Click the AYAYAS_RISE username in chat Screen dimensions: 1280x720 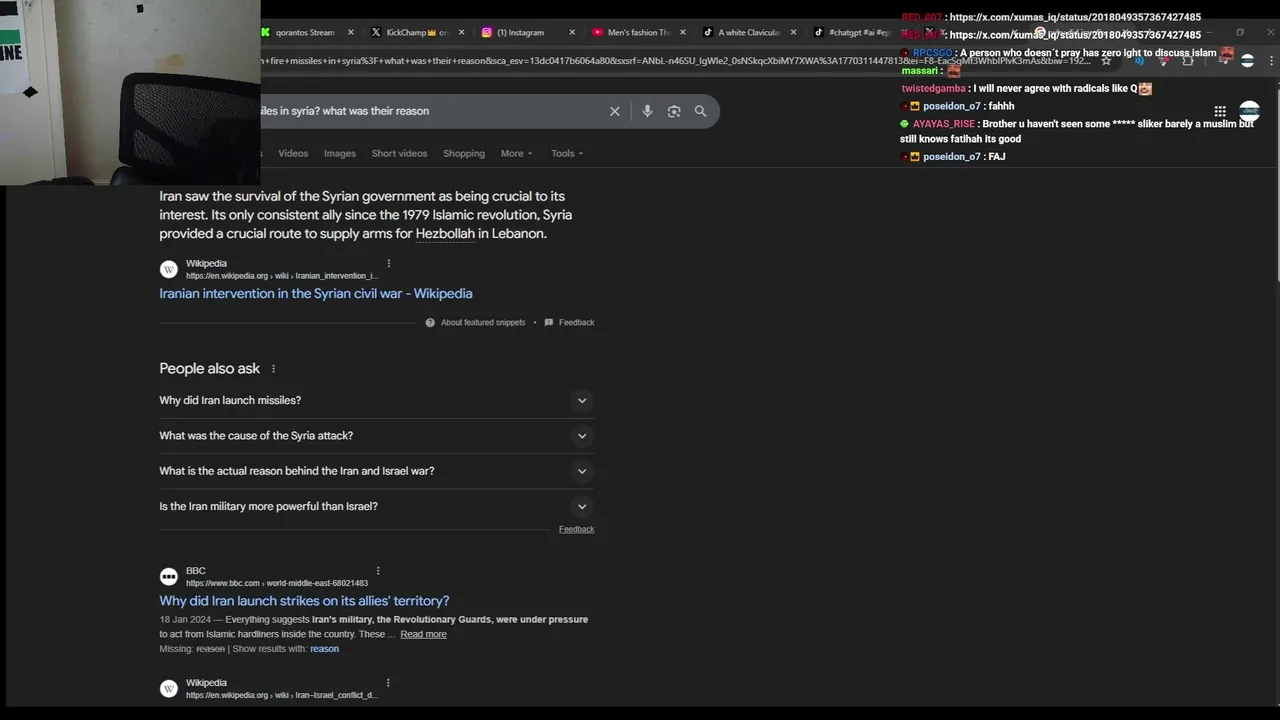[x=943, y=124]
